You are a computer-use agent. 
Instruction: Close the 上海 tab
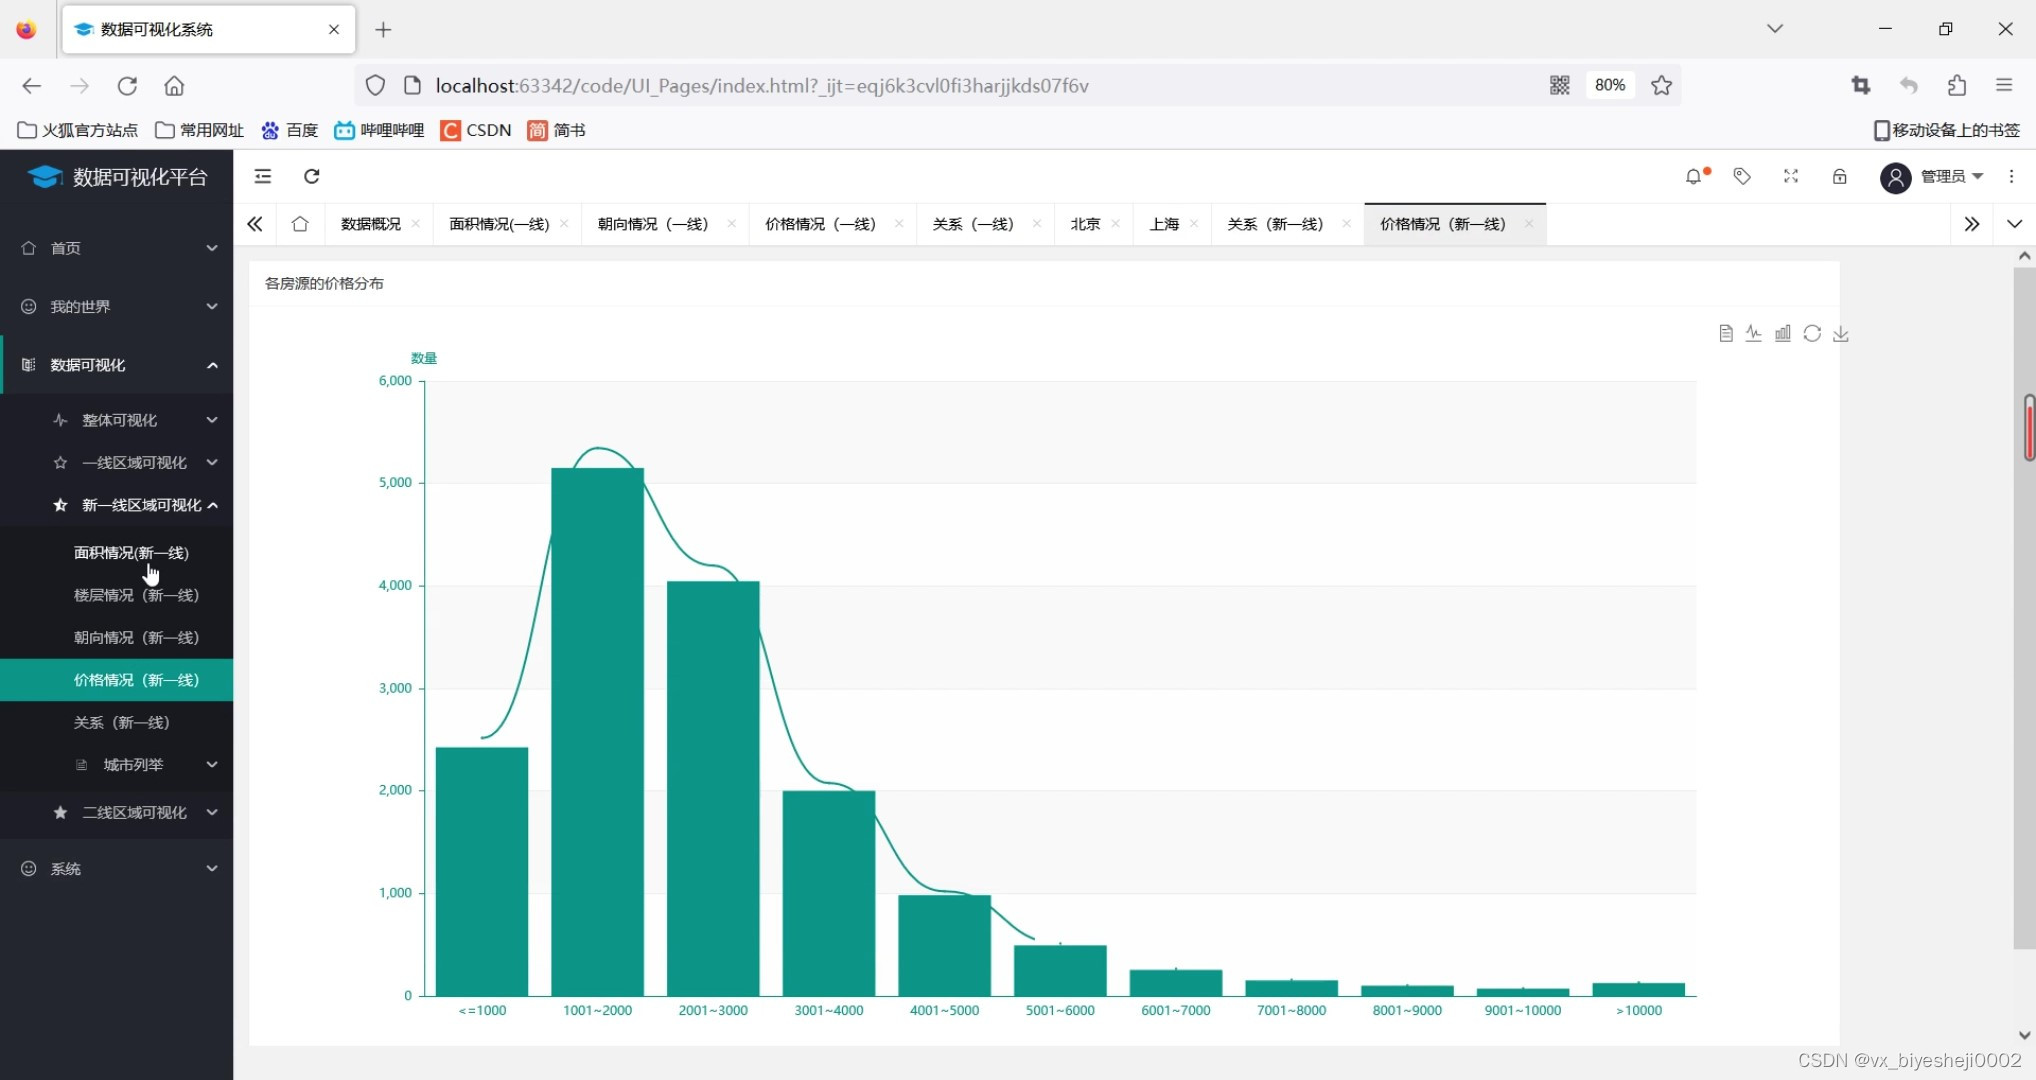coord(1194,224)
